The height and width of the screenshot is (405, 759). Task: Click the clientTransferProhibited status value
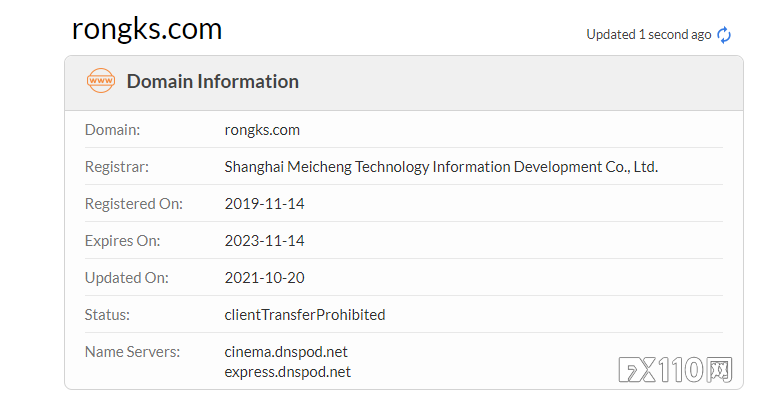pos(305,315)
